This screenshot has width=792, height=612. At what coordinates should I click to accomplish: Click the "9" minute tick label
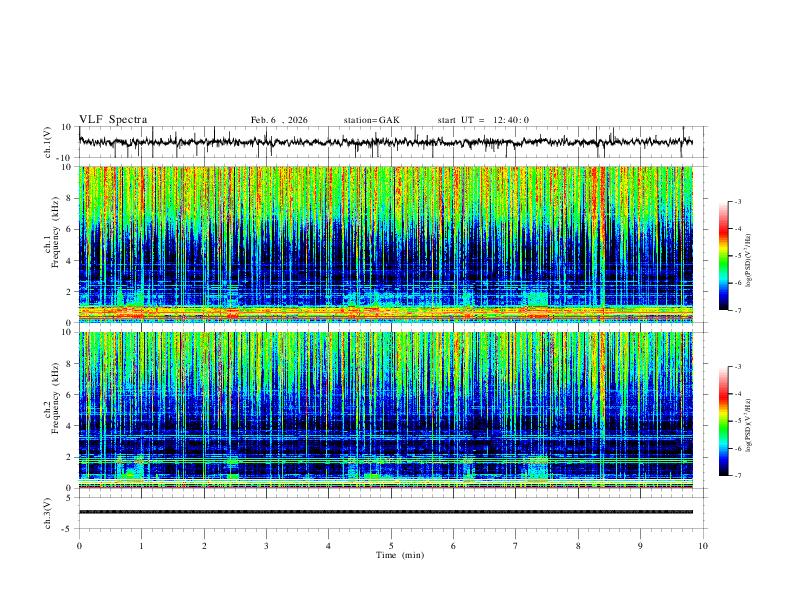(x=640, y=546)
